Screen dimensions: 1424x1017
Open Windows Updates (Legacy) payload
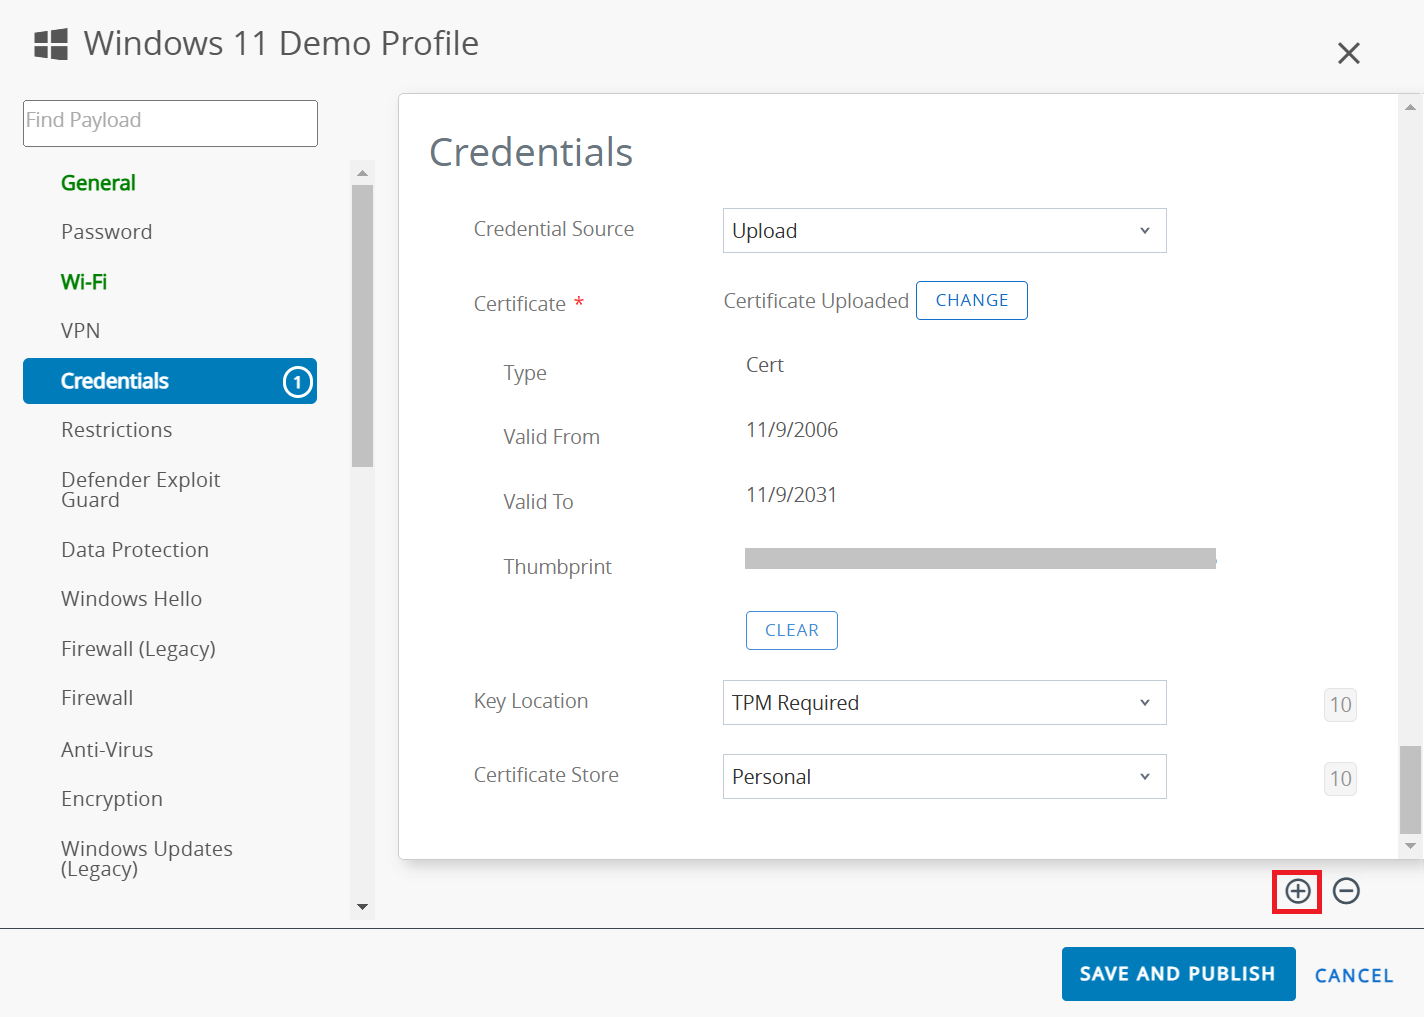(x=146, y=859)
